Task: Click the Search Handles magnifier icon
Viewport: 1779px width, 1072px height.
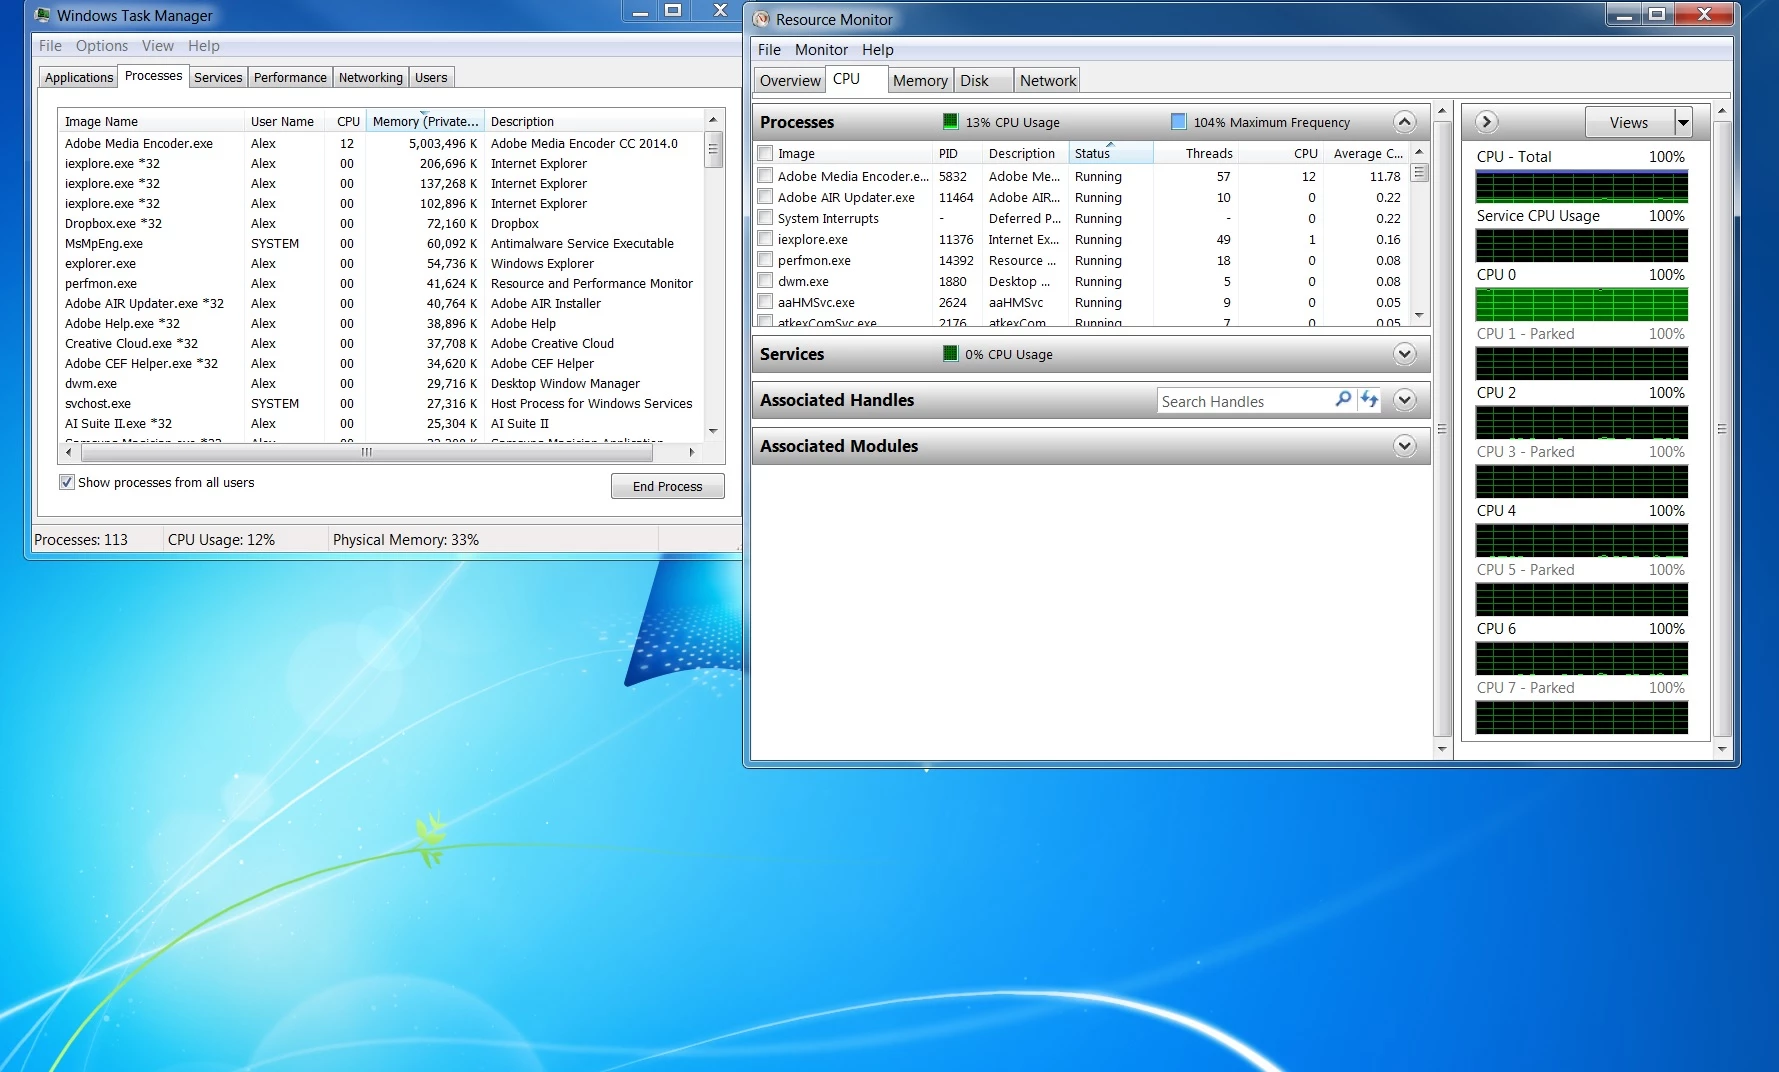Action: click(1343, 400)
